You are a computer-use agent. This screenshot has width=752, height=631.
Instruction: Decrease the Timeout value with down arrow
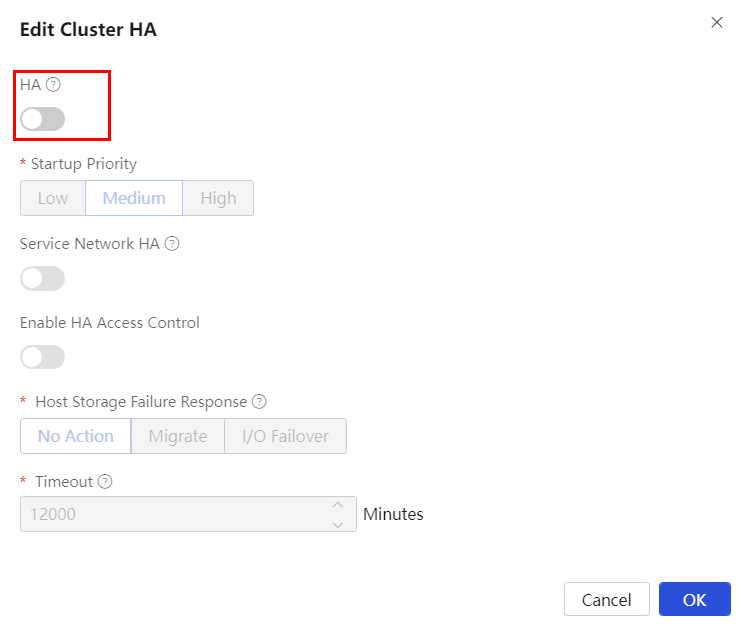click(338, 525)
